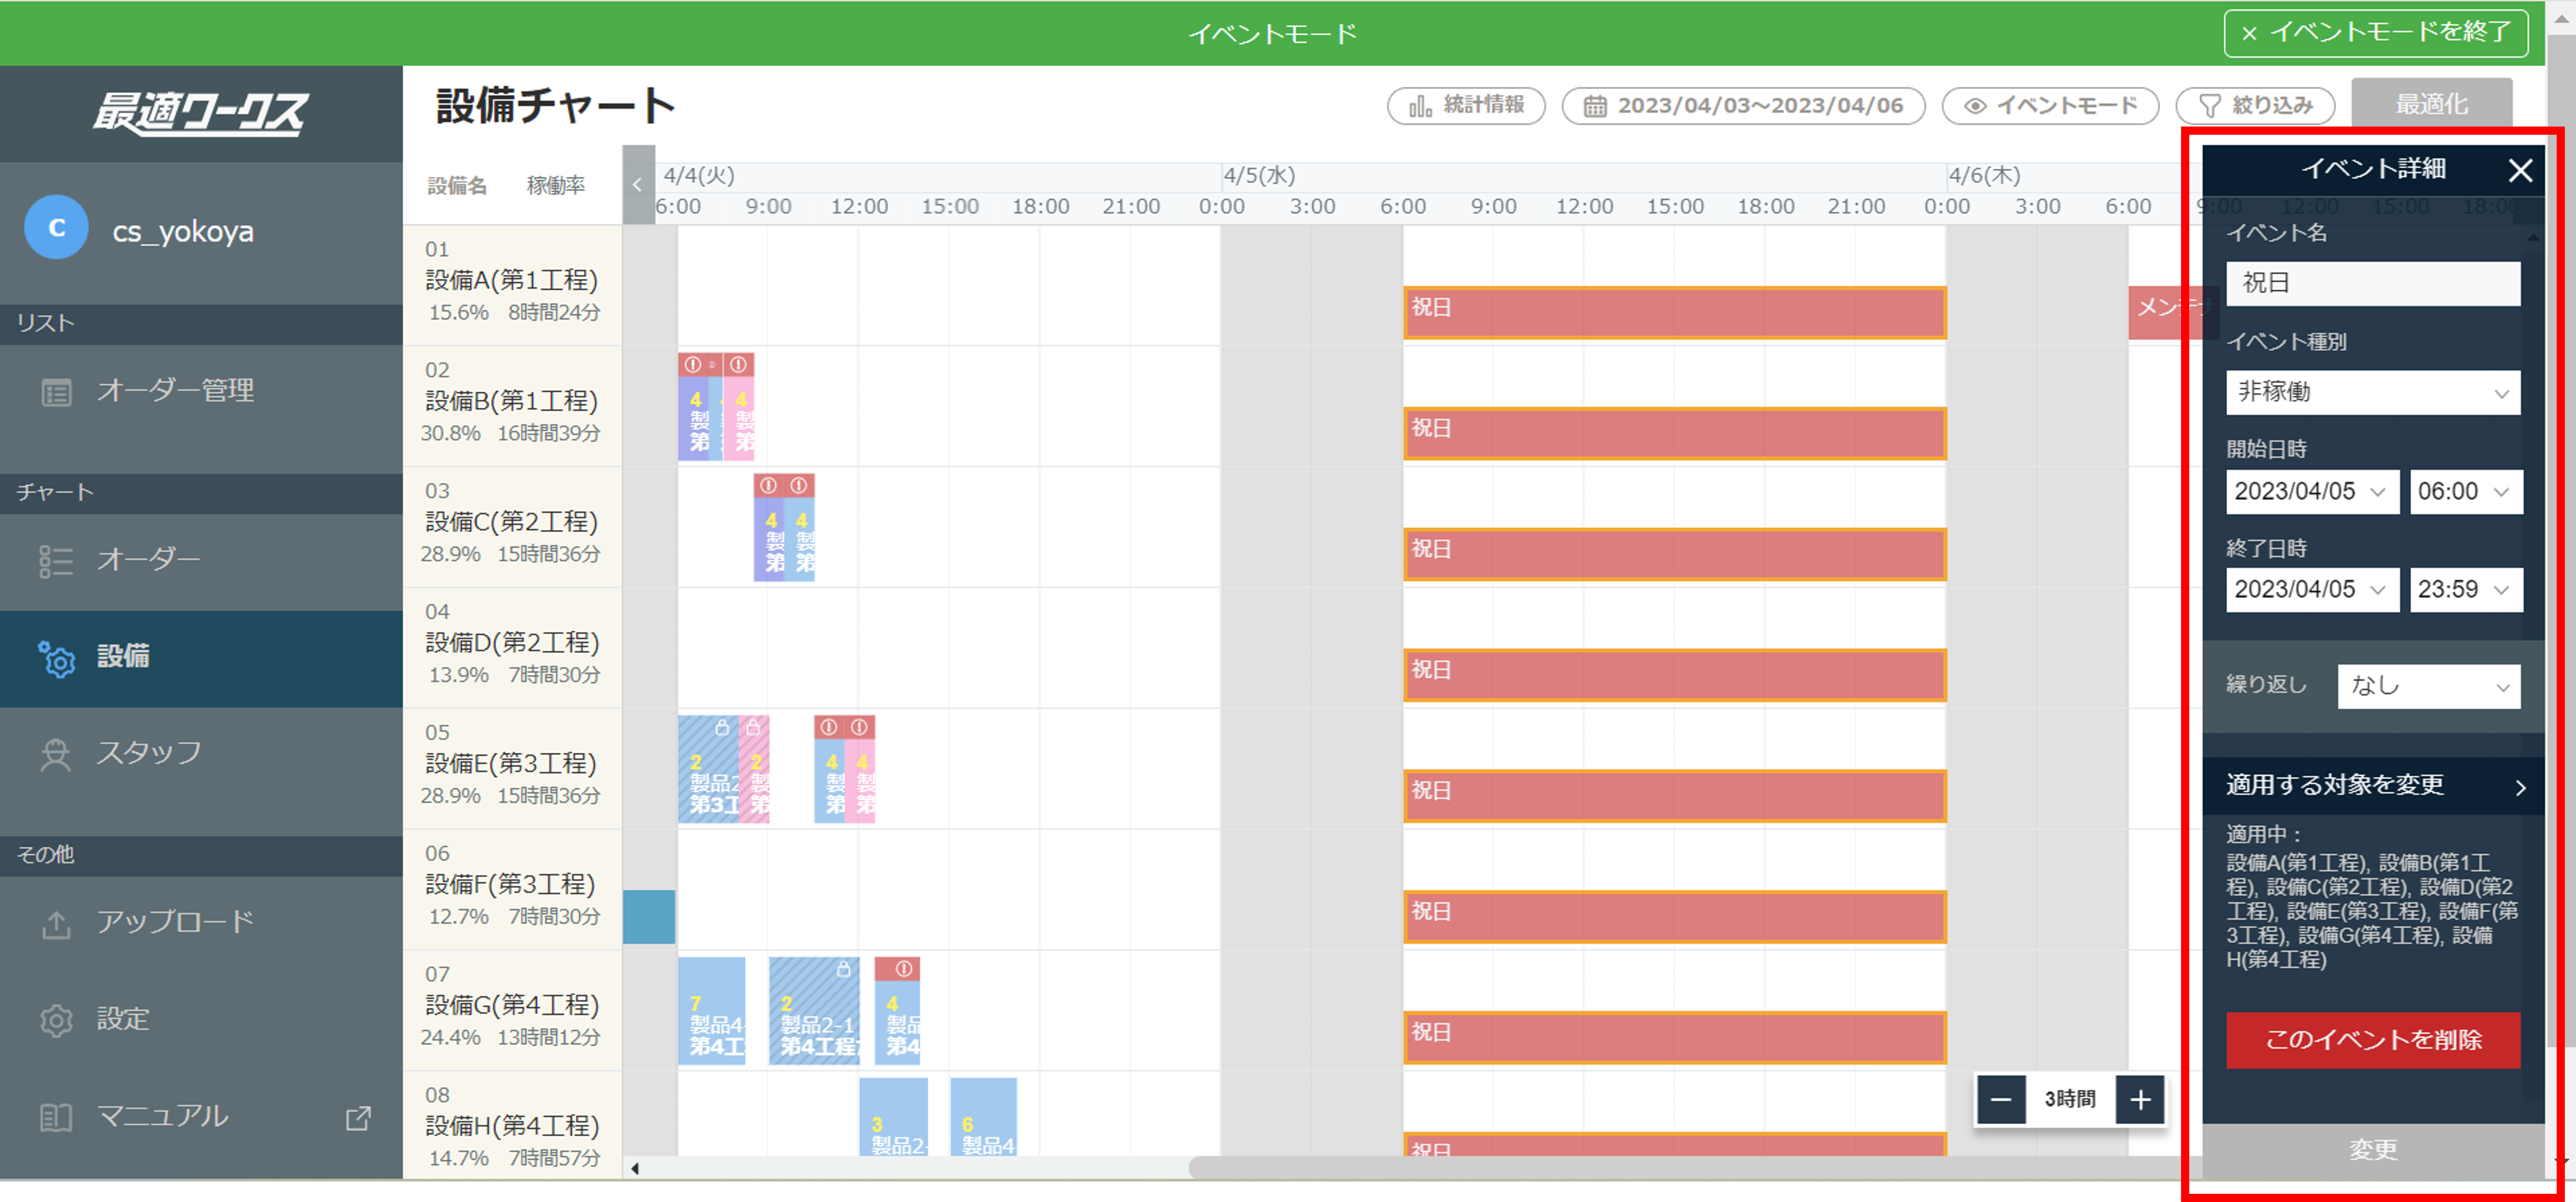The image size is (2576, 1202).
Task: Open the 開始日時 date dropdown
Action: pyautogui.click(x=2312, y=491)
